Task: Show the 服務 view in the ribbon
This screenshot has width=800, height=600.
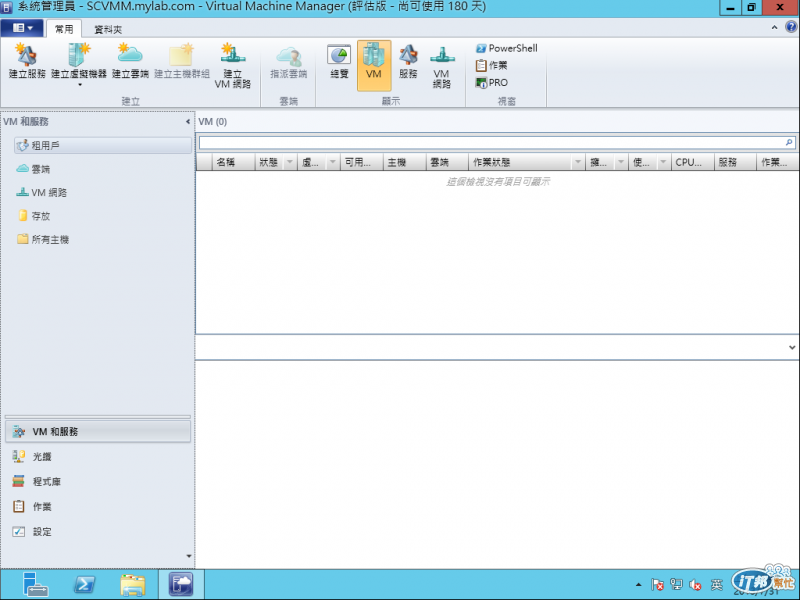Action: [408, 61]
